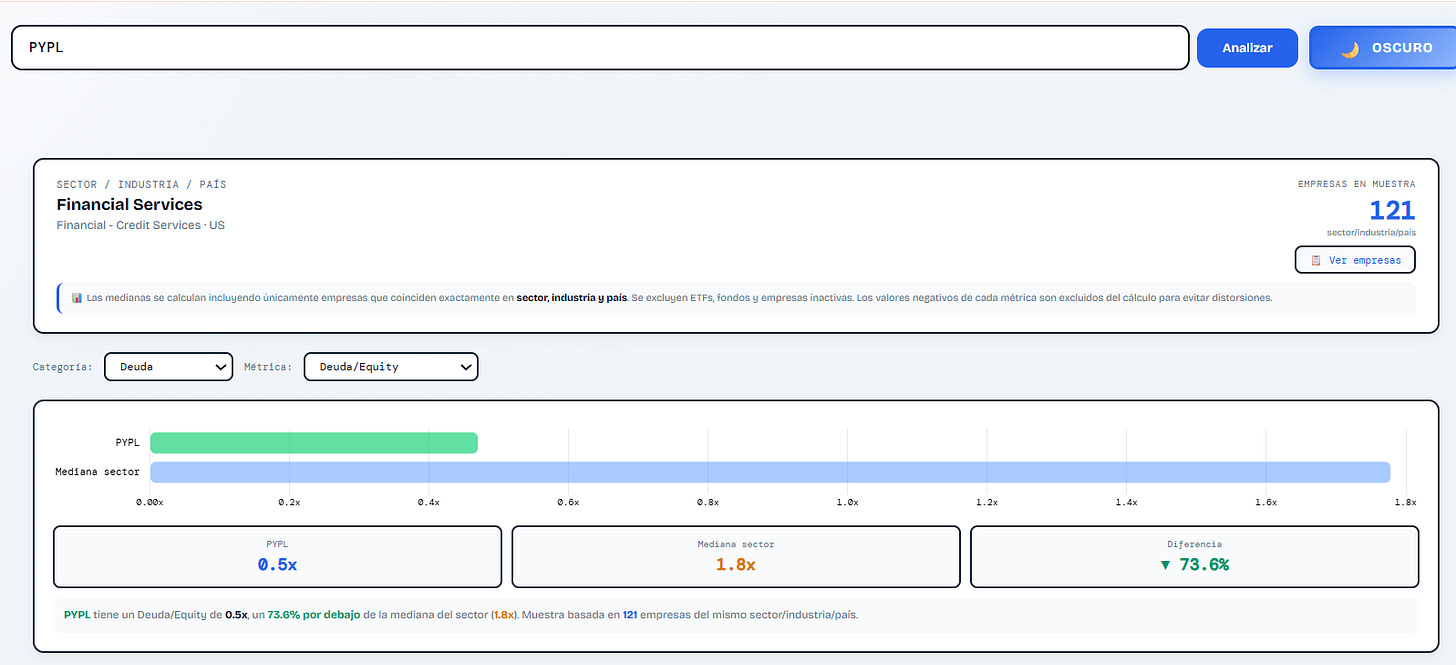Click the 1.0x axis tick label
This screenshot has height=665, width=1456.
848,502
